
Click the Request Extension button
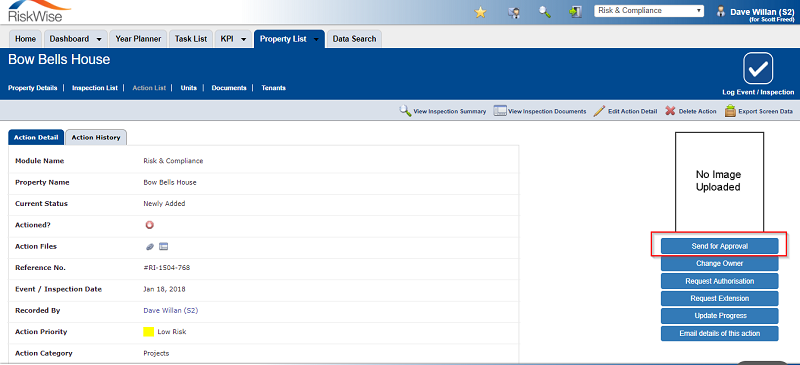pyautogui.click(x=720, y=298)
